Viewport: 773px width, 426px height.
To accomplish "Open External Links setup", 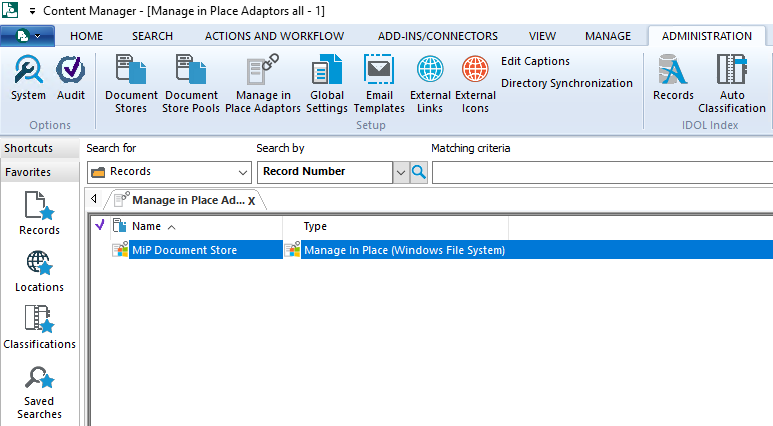I will (430, 83).
